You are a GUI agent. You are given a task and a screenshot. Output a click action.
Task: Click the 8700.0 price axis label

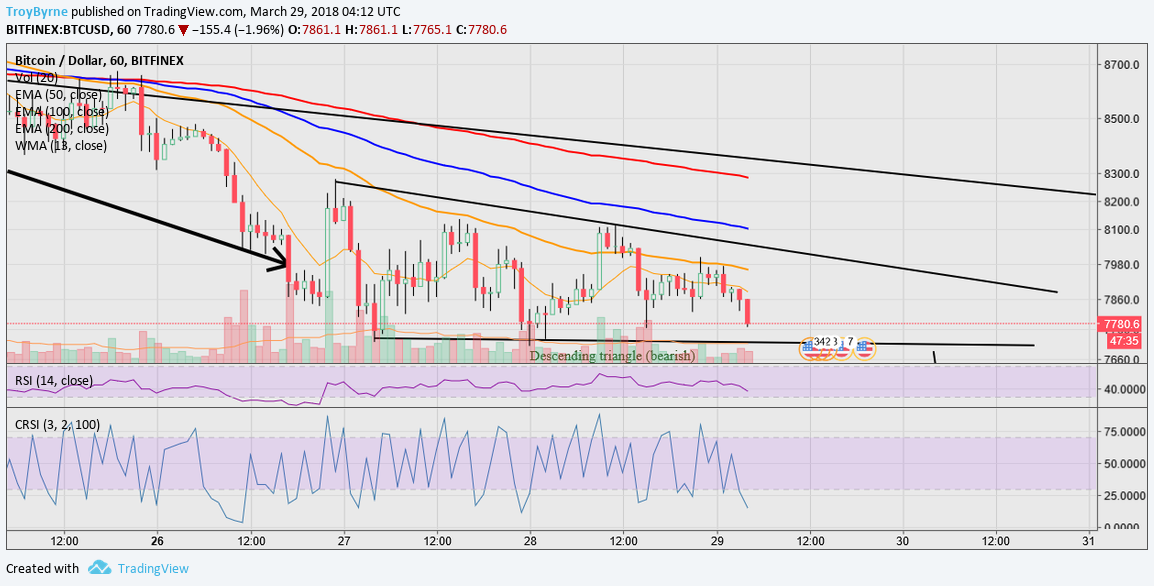(x=1120, y=65)
